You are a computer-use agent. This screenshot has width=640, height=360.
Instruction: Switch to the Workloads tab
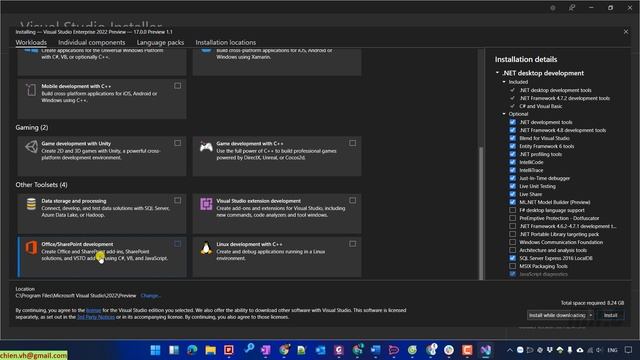point(31,42)
